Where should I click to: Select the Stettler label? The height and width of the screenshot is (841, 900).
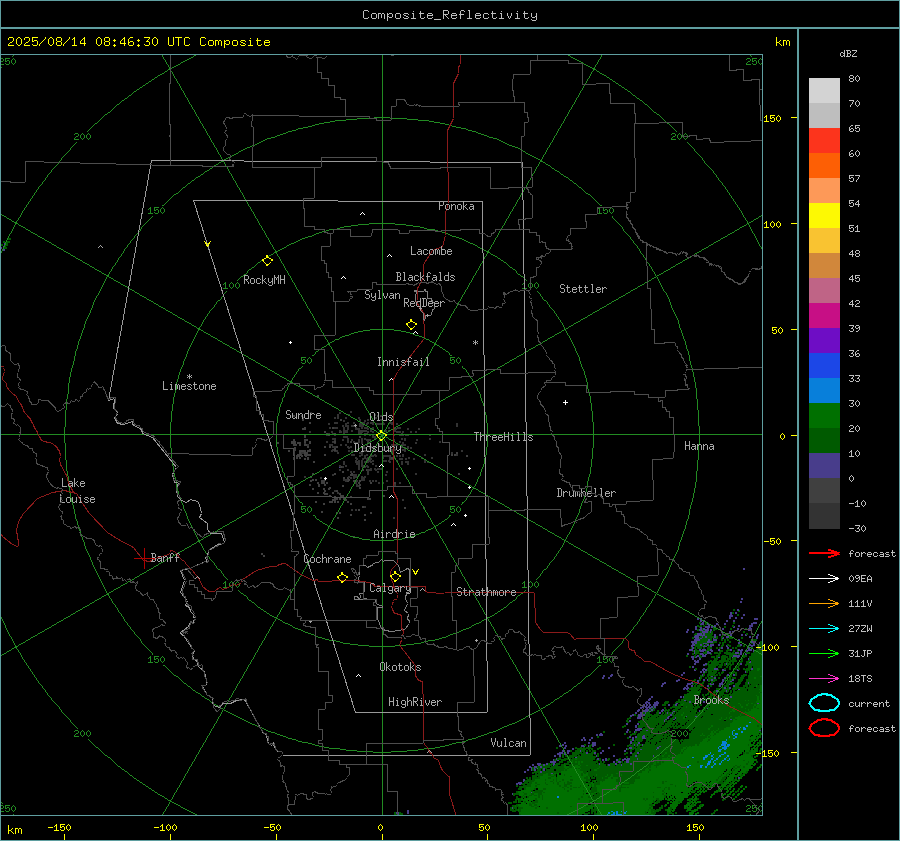(583, 289)
